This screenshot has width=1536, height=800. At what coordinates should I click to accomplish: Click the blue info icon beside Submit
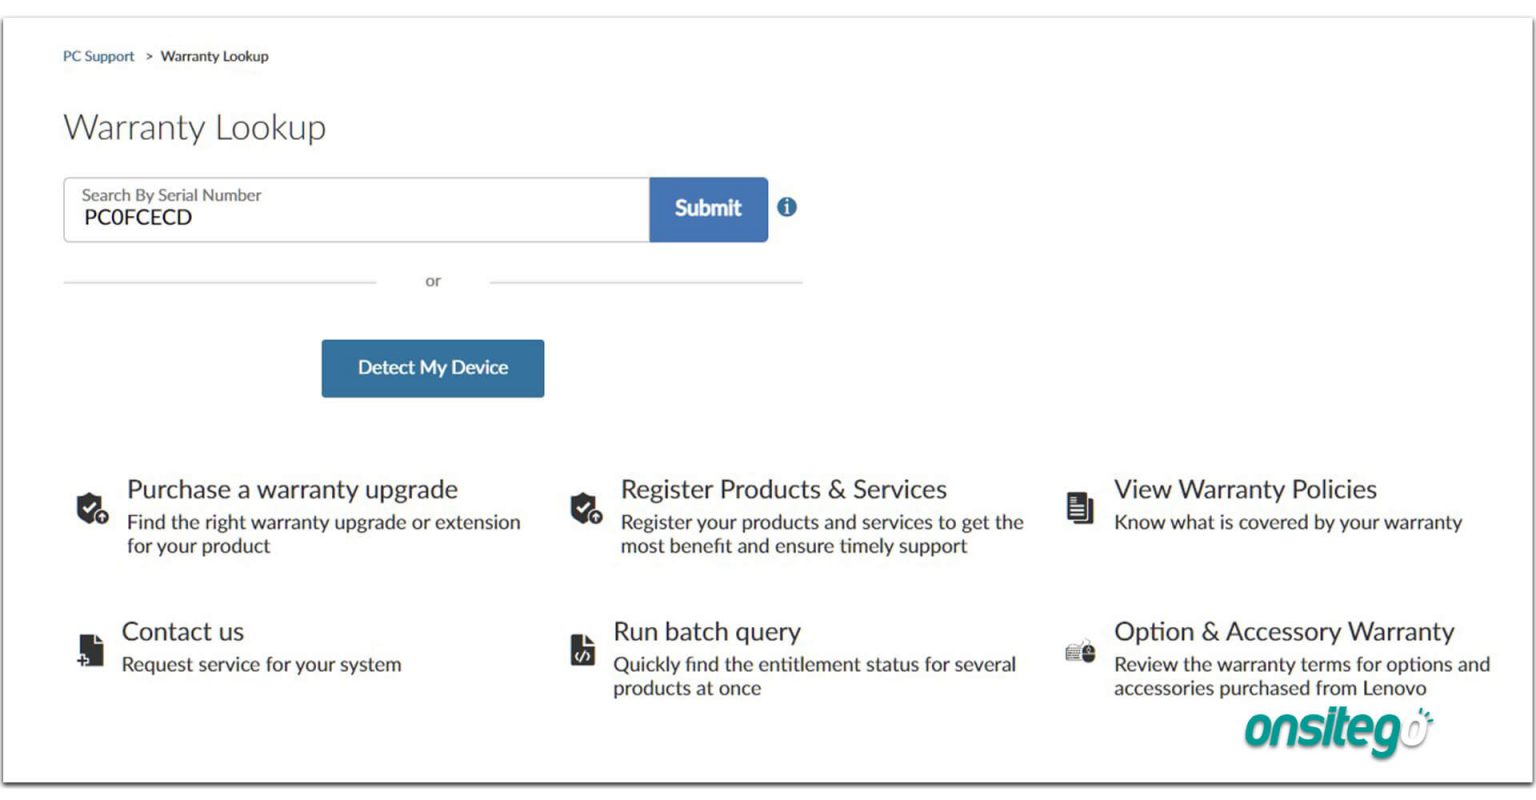[787, 207]
